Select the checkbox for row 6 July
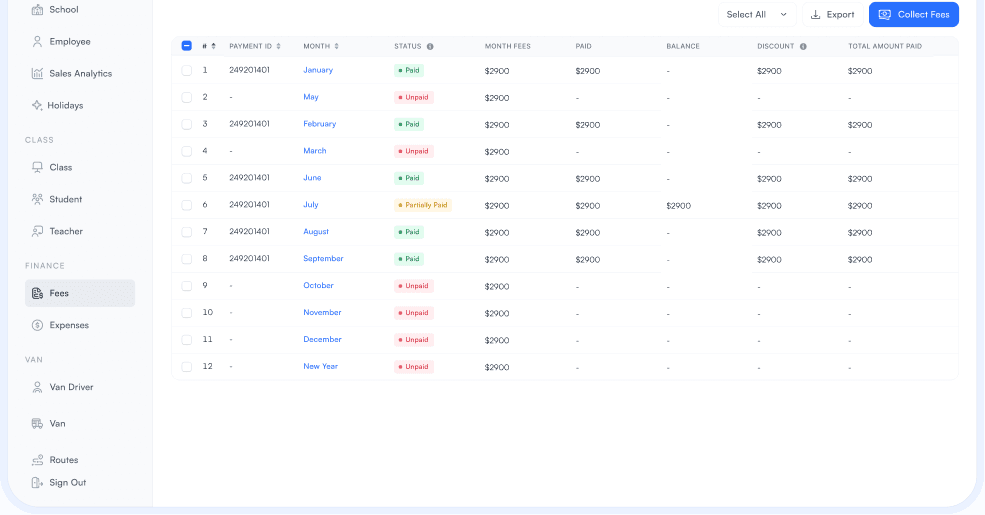 coord(187,205)
